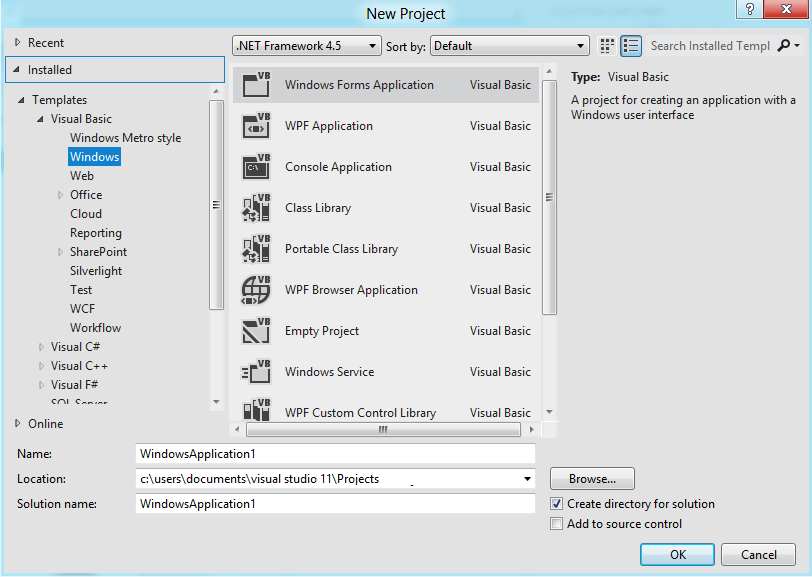Open the .NET Framework 4.5 version dropdown
Viewport: 812px width, 577px height.
(307, 46)
